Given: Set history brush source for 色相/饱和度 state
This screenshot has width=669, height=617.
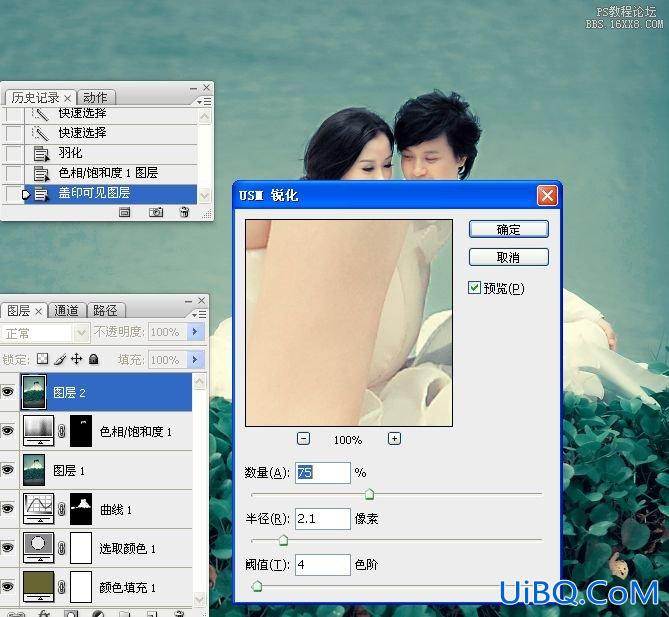Looking at the screenshot, I should (x=13, y=173).
